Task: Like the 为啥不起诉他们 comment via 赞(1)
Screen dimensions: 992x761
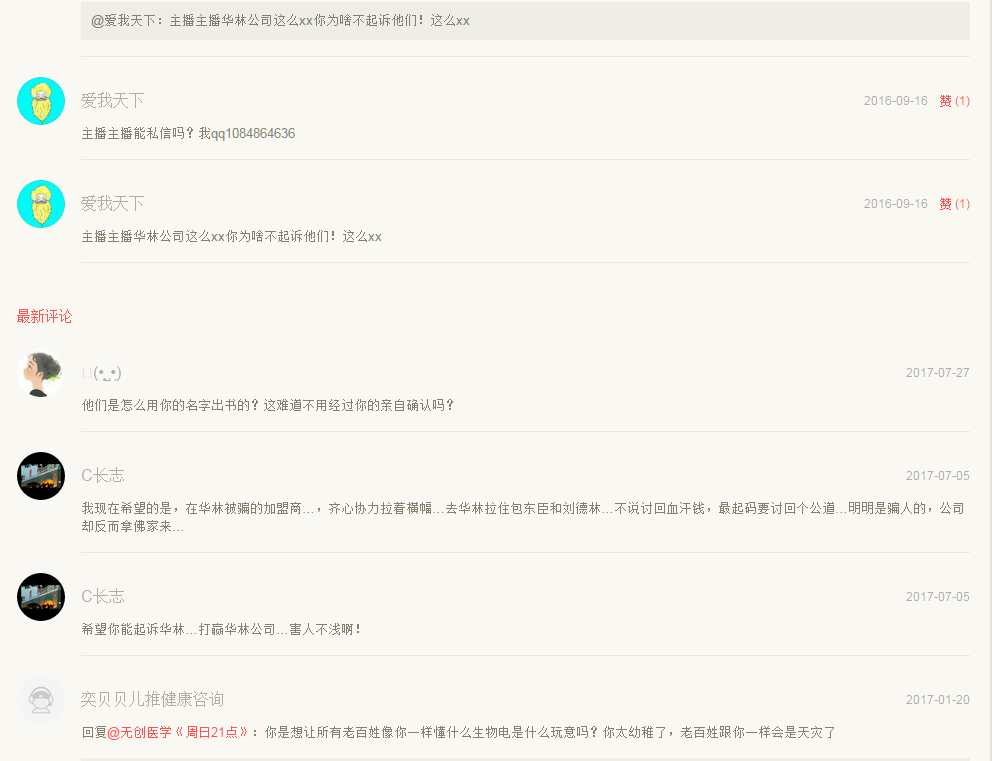Action: tap(954, 204)
